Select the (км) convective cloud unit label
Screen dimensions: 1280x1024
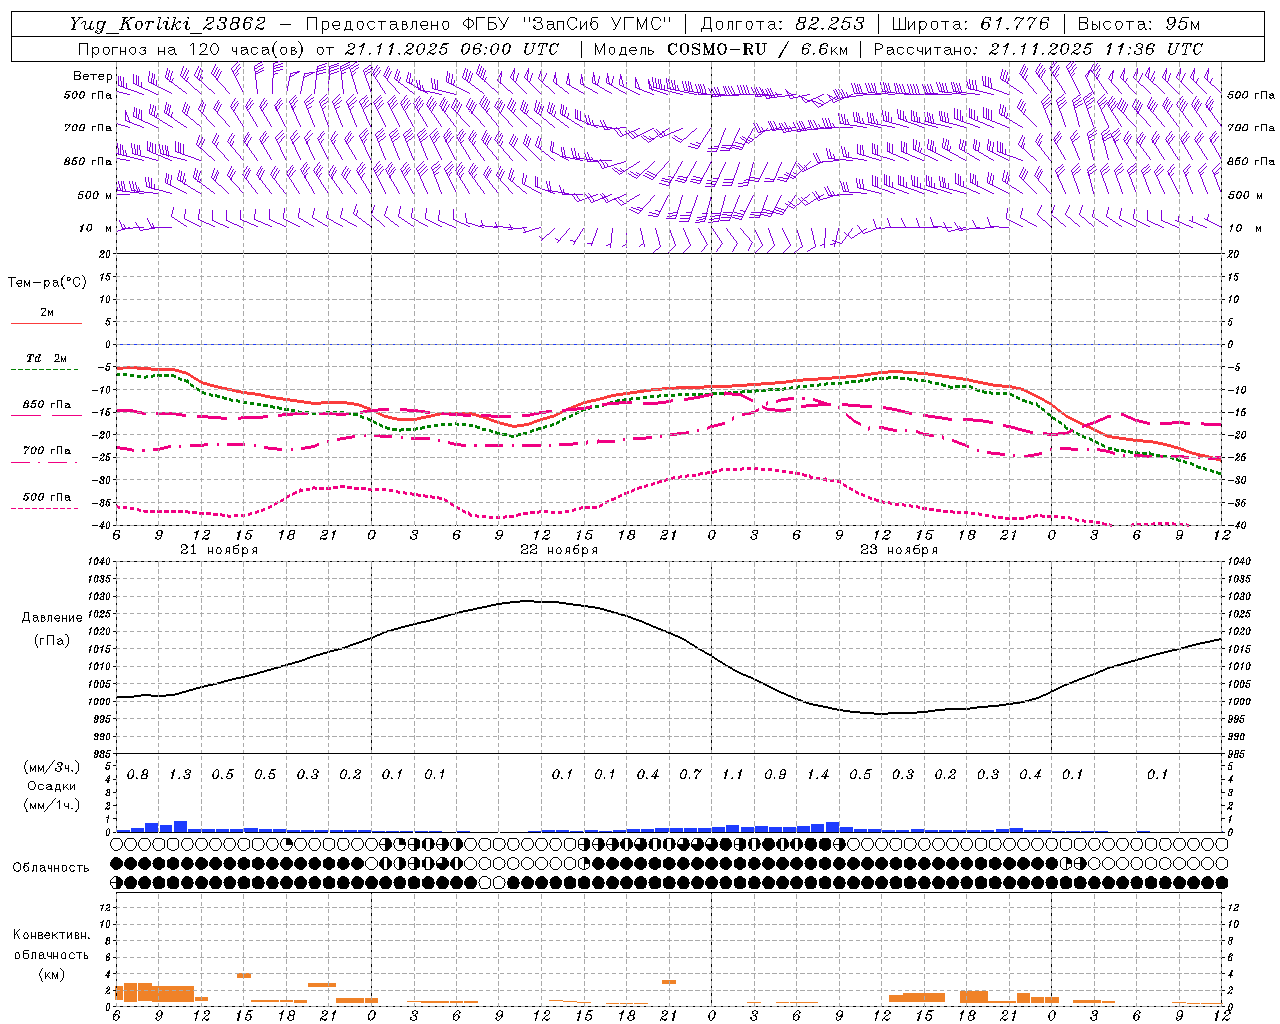pos(51,974)
